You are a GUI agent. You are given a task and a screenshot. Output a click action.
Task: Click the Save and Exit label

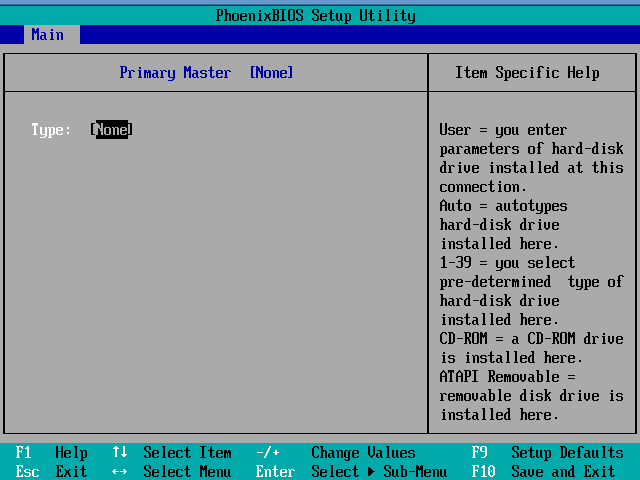563,471
